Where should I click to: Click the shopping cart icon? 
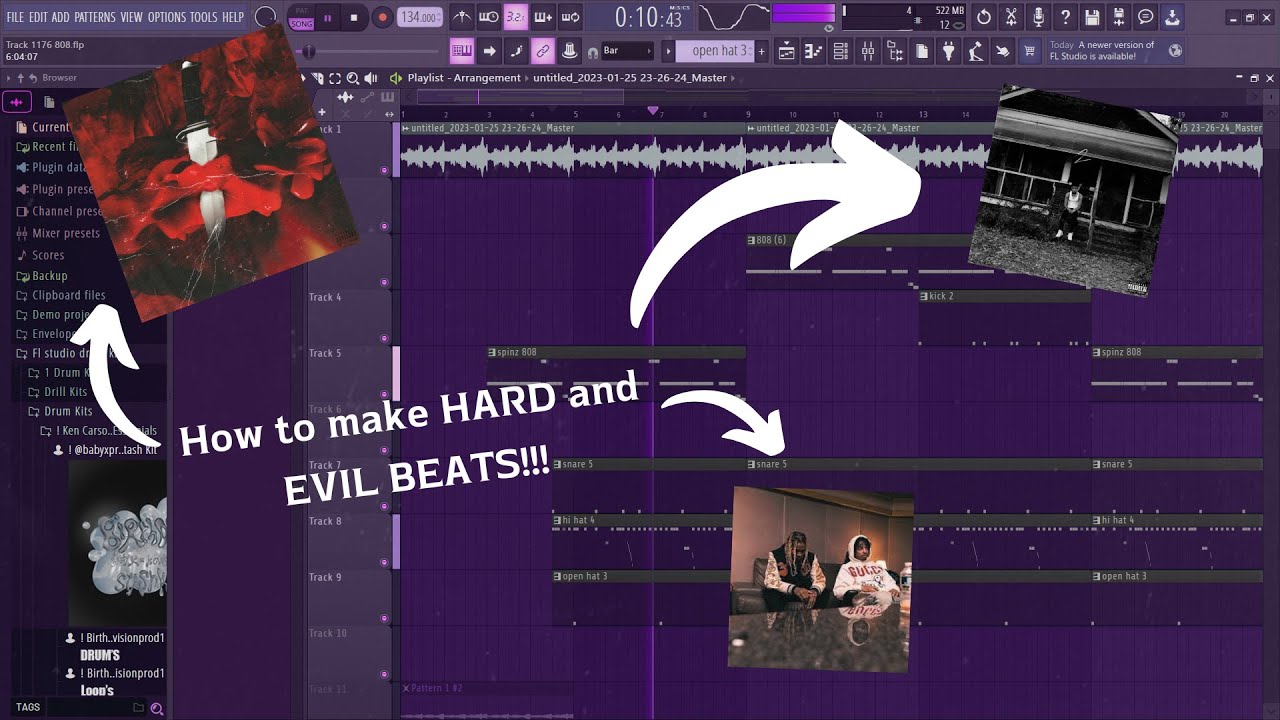[1030, 51]
